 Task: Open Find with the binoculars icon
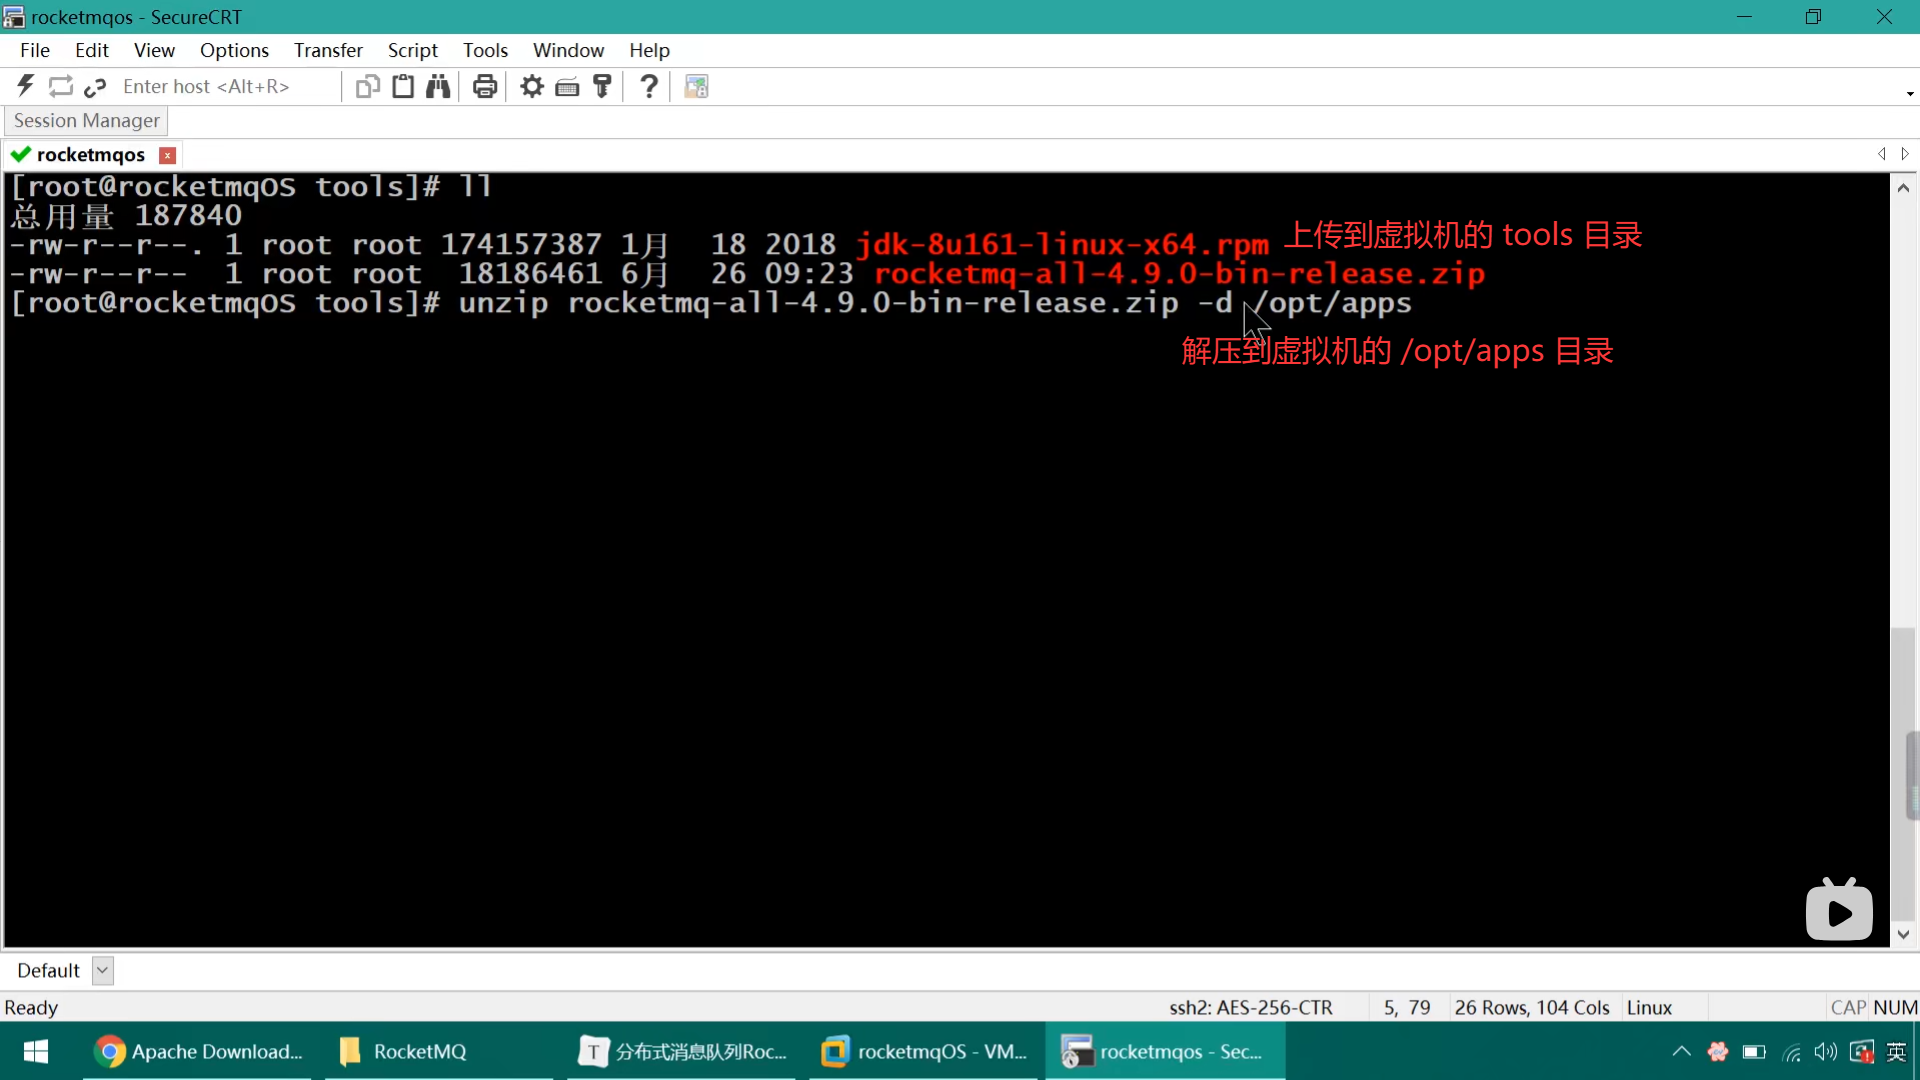(438, 87)
